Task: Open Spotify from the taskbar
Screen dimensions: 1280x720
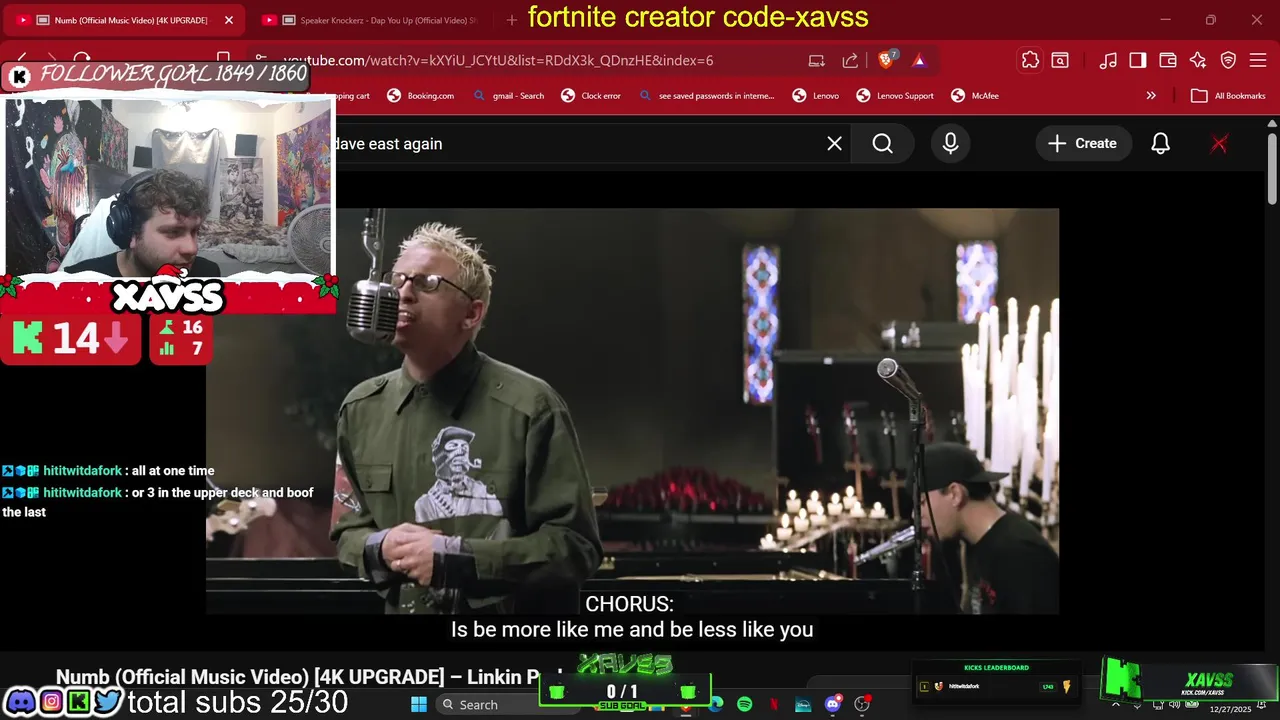Action: point(744,704)
